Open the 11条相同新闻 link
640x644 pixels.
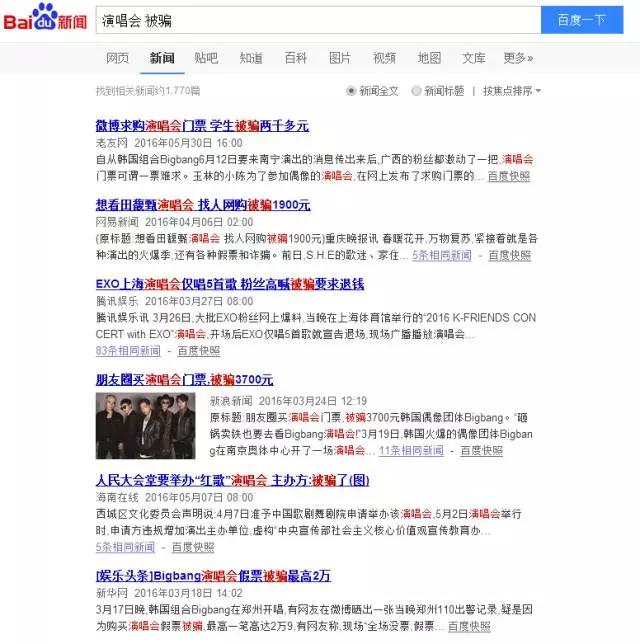click(411, 451)
